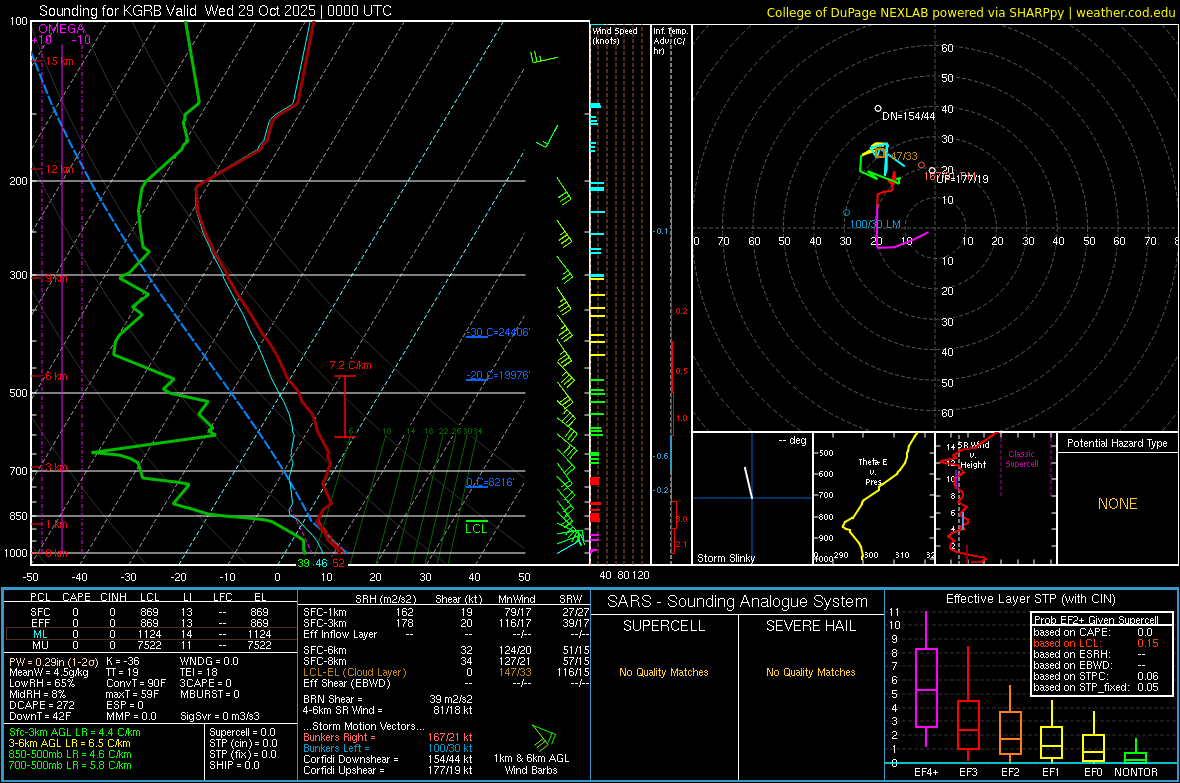This screenshot has height=783, width=1180.
Task: Click the 1km & 6km AGL wind barb icon
Action: pos(543,736)
